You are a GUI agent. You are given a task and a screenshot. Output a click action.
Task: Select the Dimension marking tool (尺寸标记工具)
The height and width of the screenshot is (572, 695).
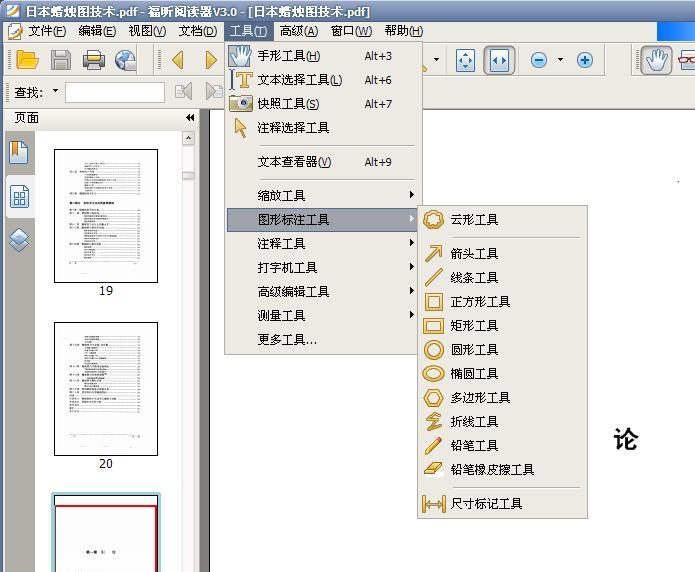[x=485, y=504]
